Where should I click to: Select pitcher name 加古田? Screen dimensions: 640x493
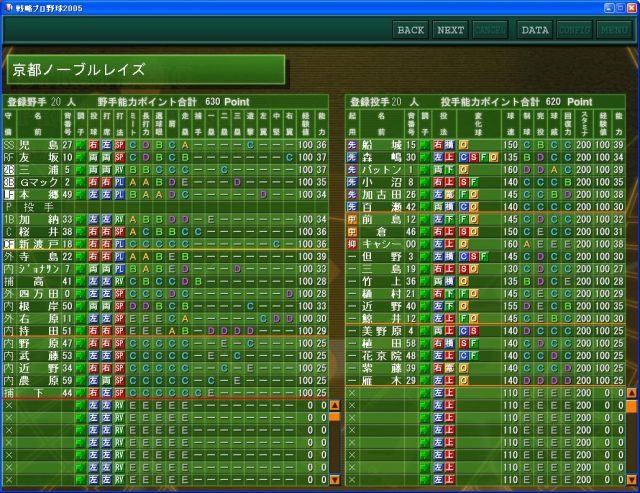(382, 195)
